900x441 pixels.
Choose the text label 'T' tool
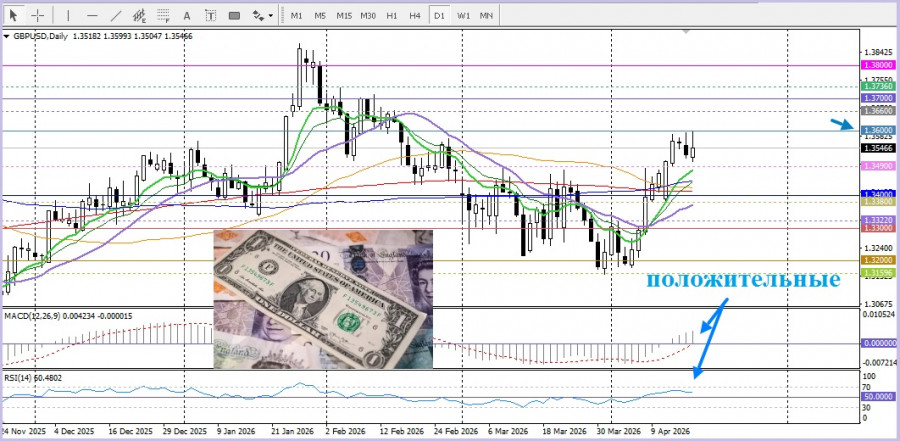(x=211, y=16)
